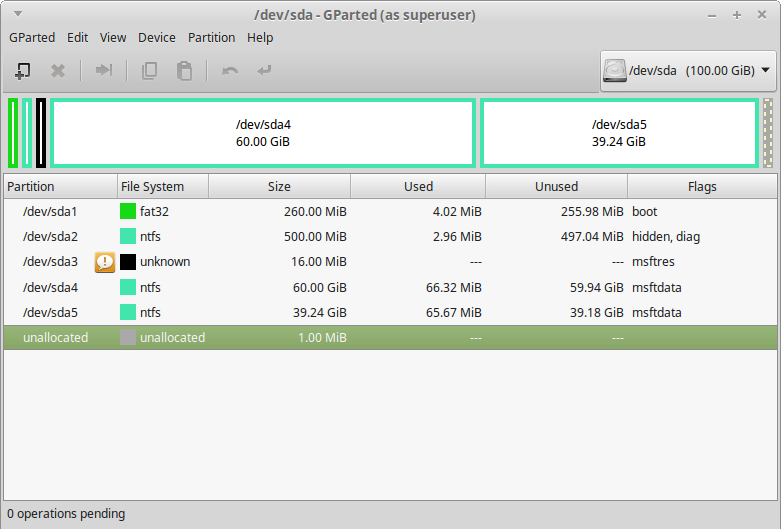Viewport: 781px width, 529px height.
Task: Click the 66.32 MiB used value
Action: pyautogui.click(x=453, y=287)
